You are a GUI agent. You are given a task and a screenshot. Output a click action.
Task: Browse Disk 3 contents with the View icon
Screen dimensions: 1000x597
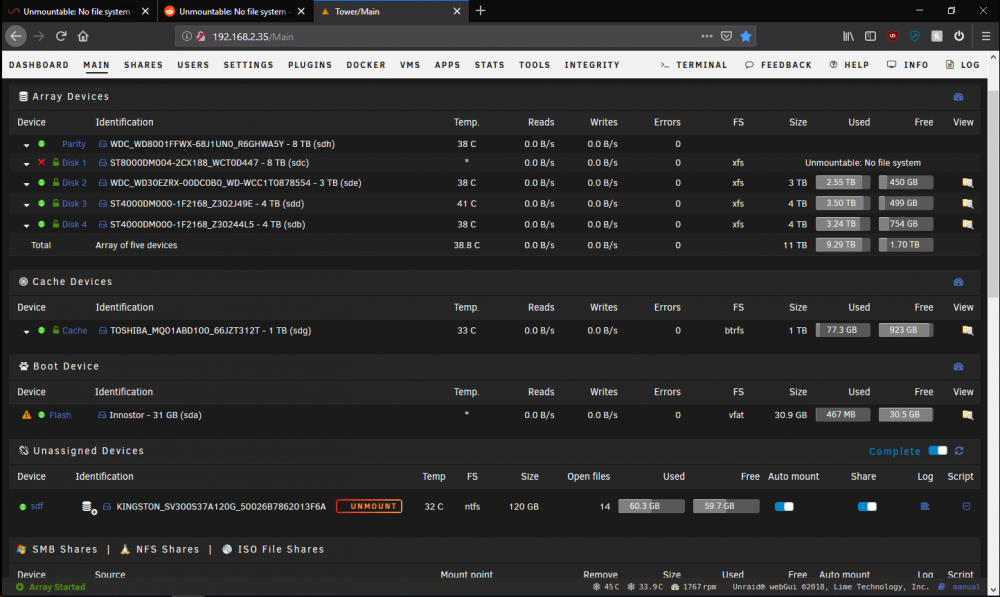[967, 203]
